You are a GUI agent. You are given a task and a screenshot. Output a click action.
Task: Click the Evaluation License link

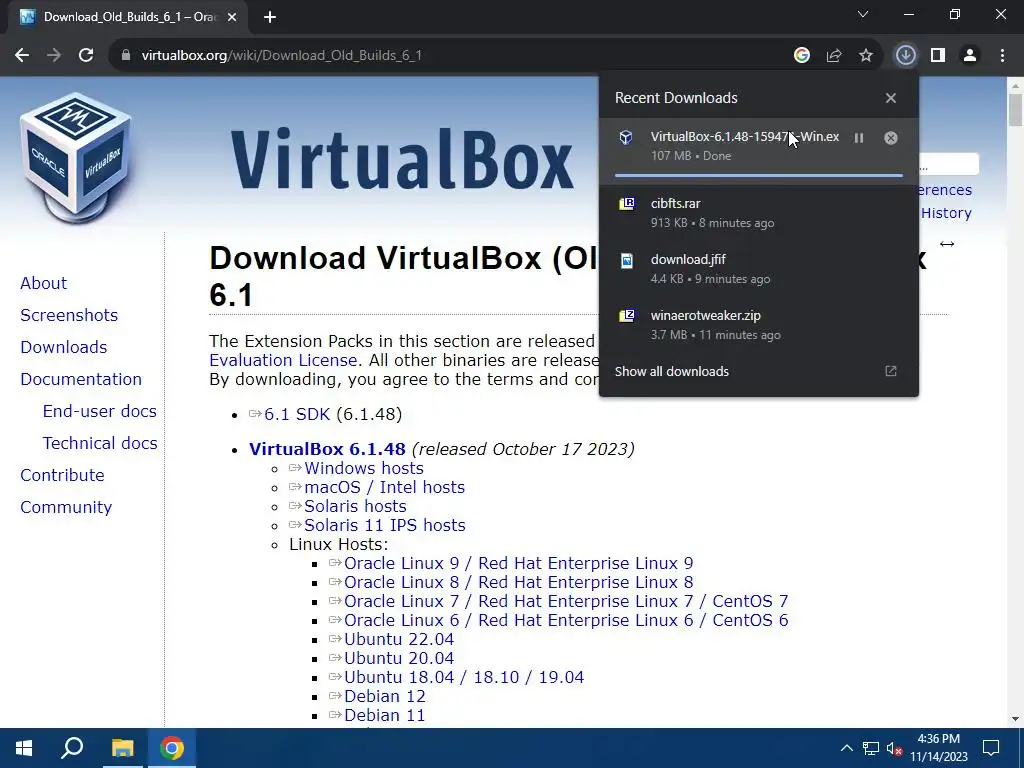[283, 360]
